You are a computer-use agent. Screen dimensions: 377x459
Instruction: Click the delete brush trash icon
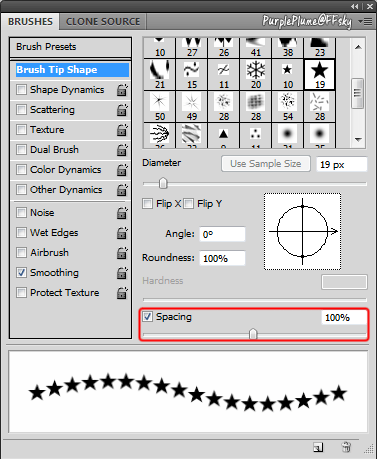(346, 447)
